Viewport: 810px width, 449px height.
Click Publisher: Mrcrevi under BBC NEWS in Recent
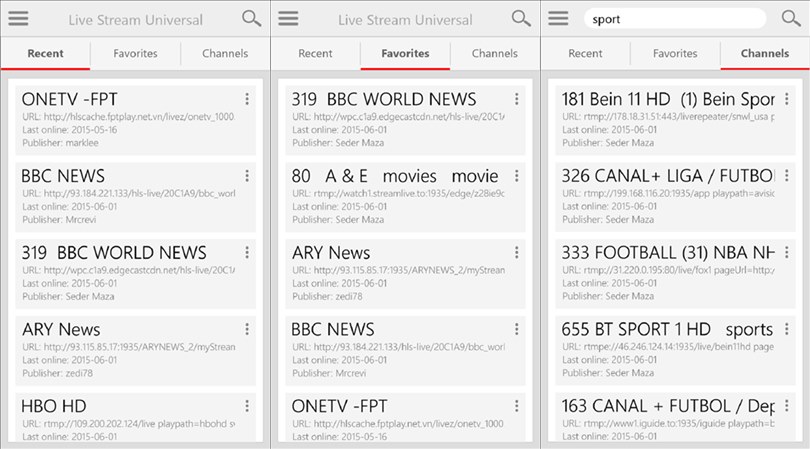[x=59, y=220]
